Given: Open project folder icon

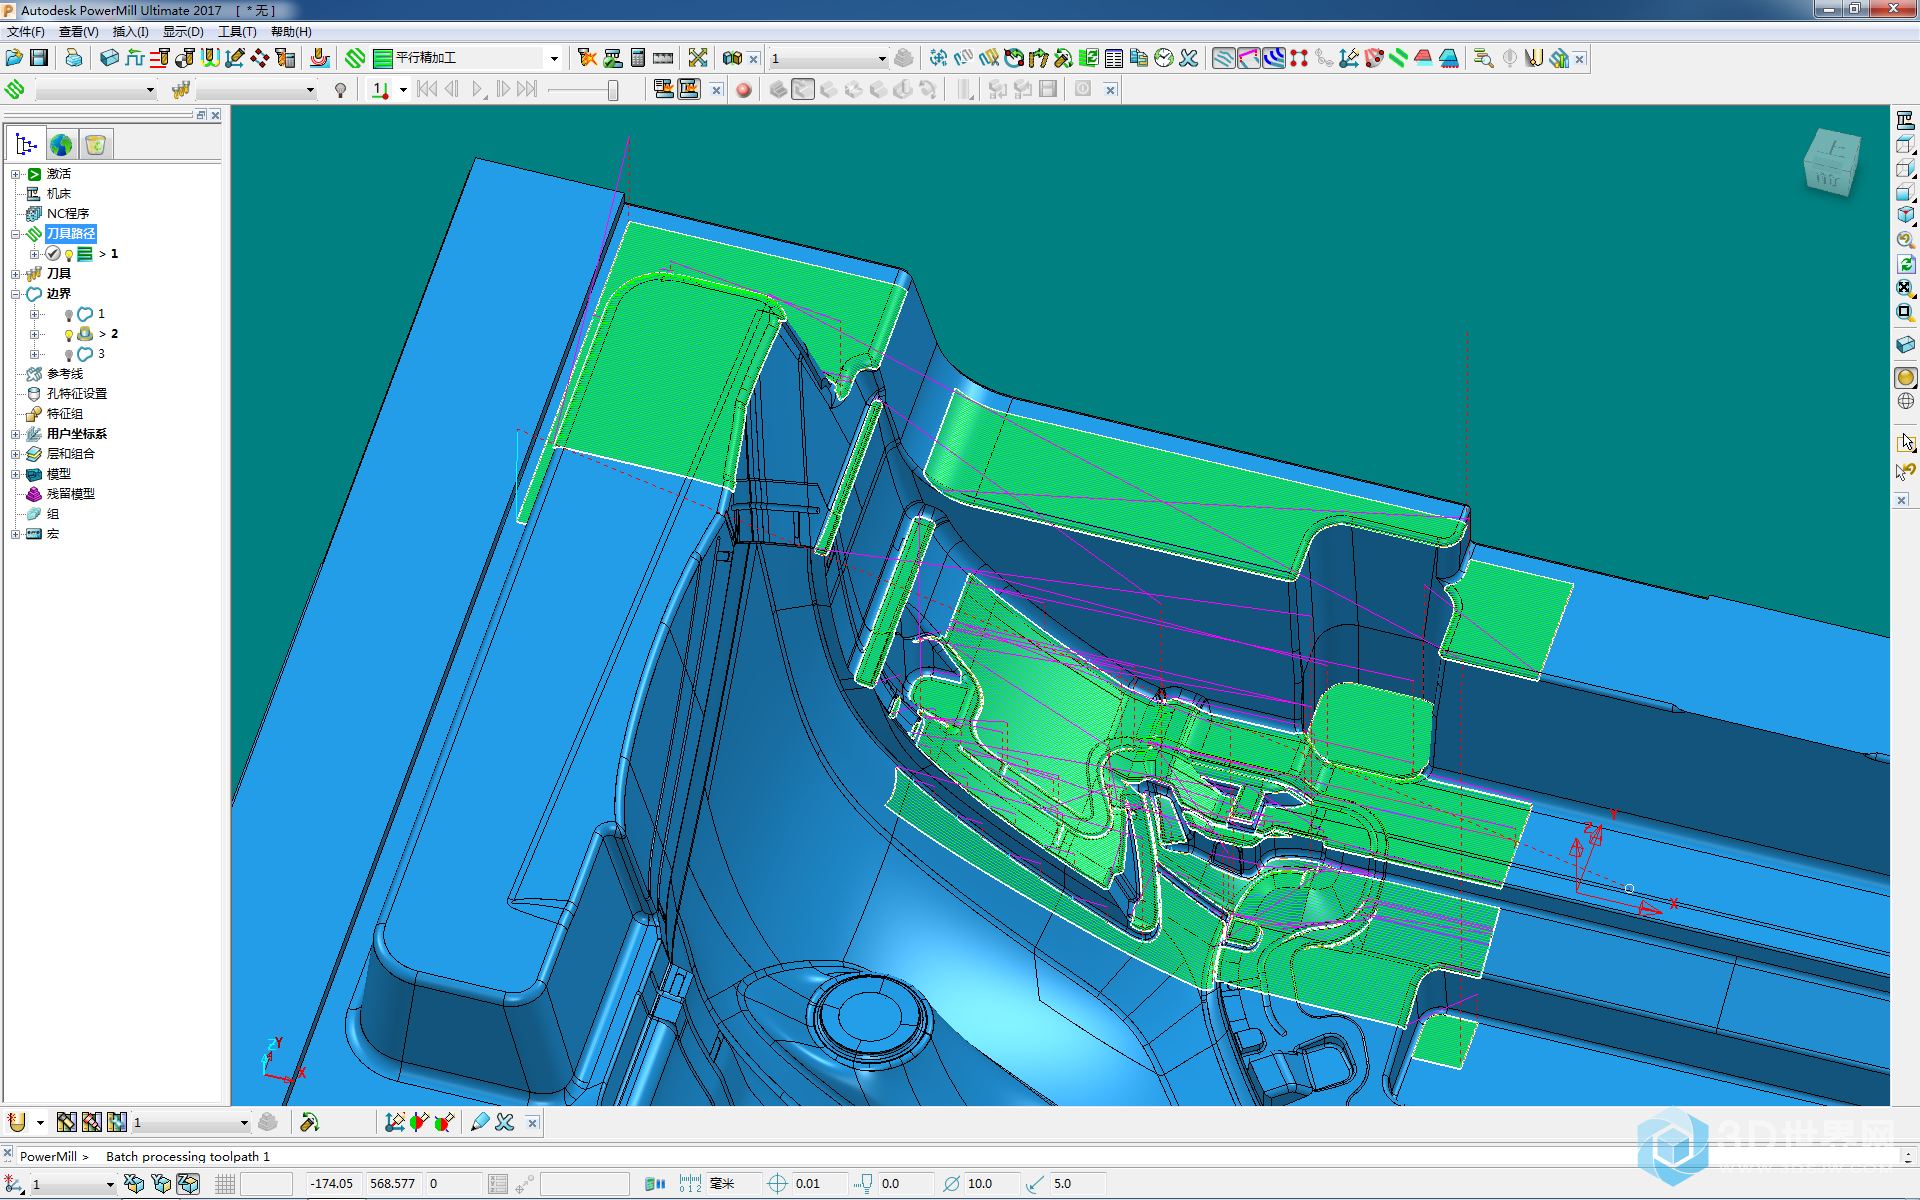Looking at the screenshot, I should point(14,58).
